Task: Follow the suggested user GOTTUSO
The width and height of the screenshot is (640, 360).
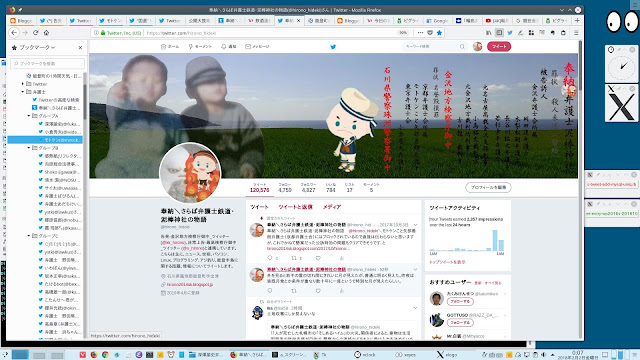Action: click(460, 322)
